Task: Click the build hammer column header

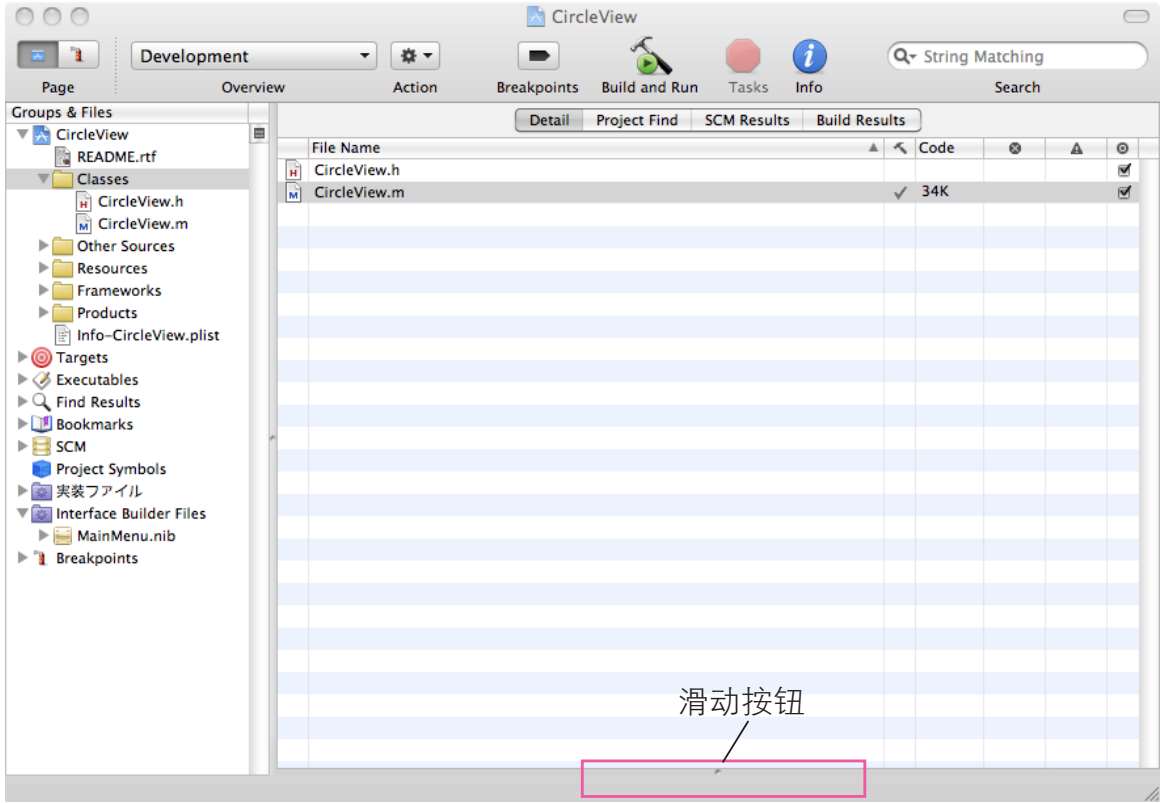Action: coord(900,148)
